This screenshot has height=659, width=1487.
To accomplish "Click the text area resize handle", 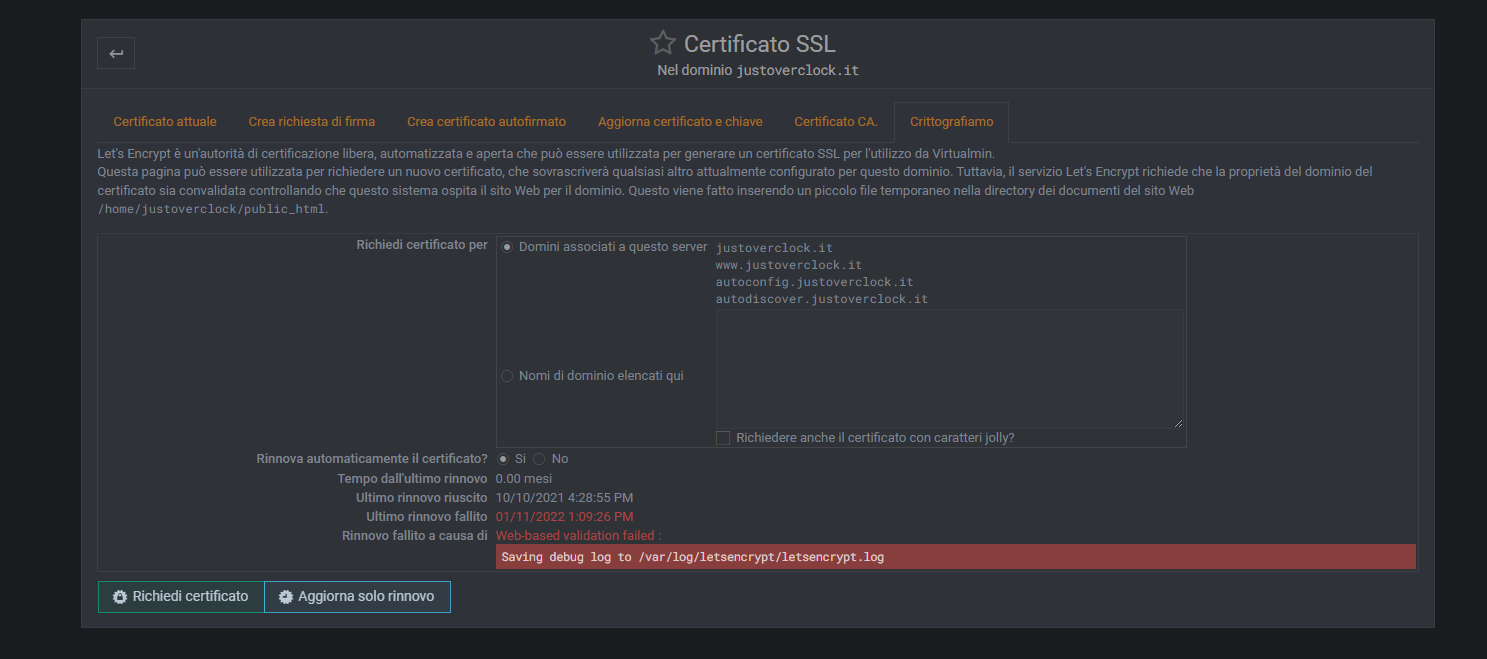I will coord(1178,424).
